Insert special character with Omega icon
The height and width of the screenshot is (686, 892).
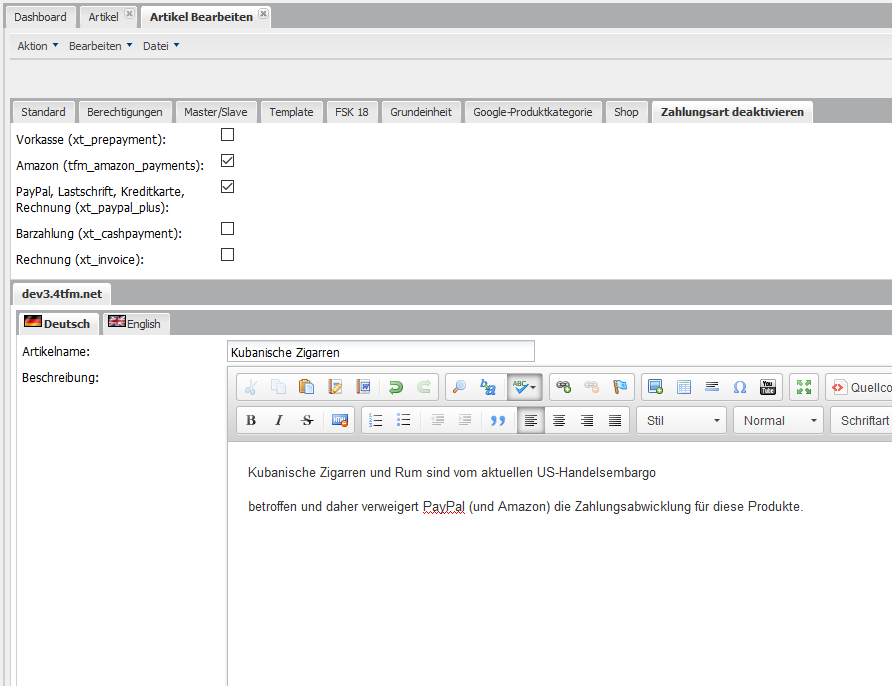[x=740, y=387]
